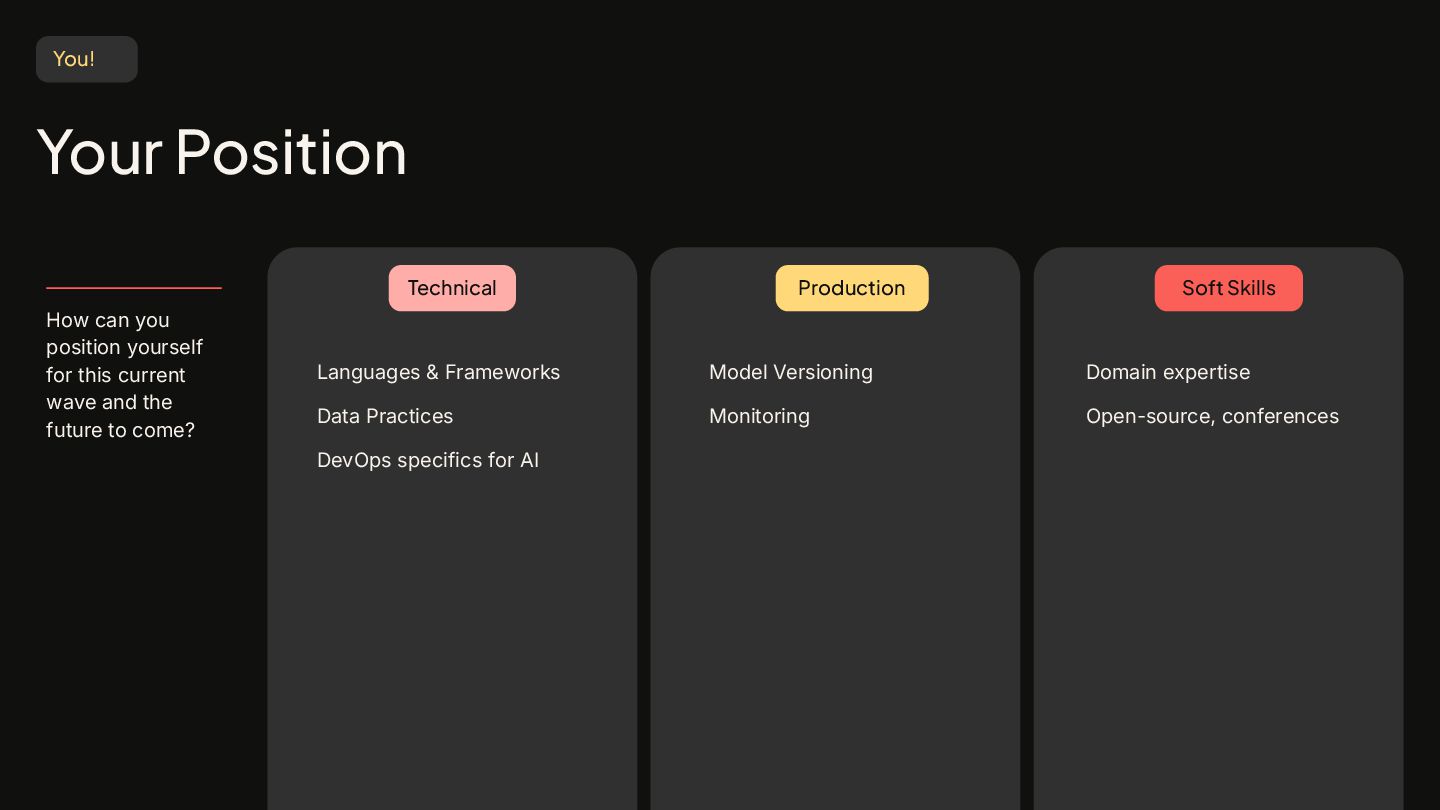The image size is (1440, 810).
Task: Select the "Model Versioning" item
Action: [791, 372]
